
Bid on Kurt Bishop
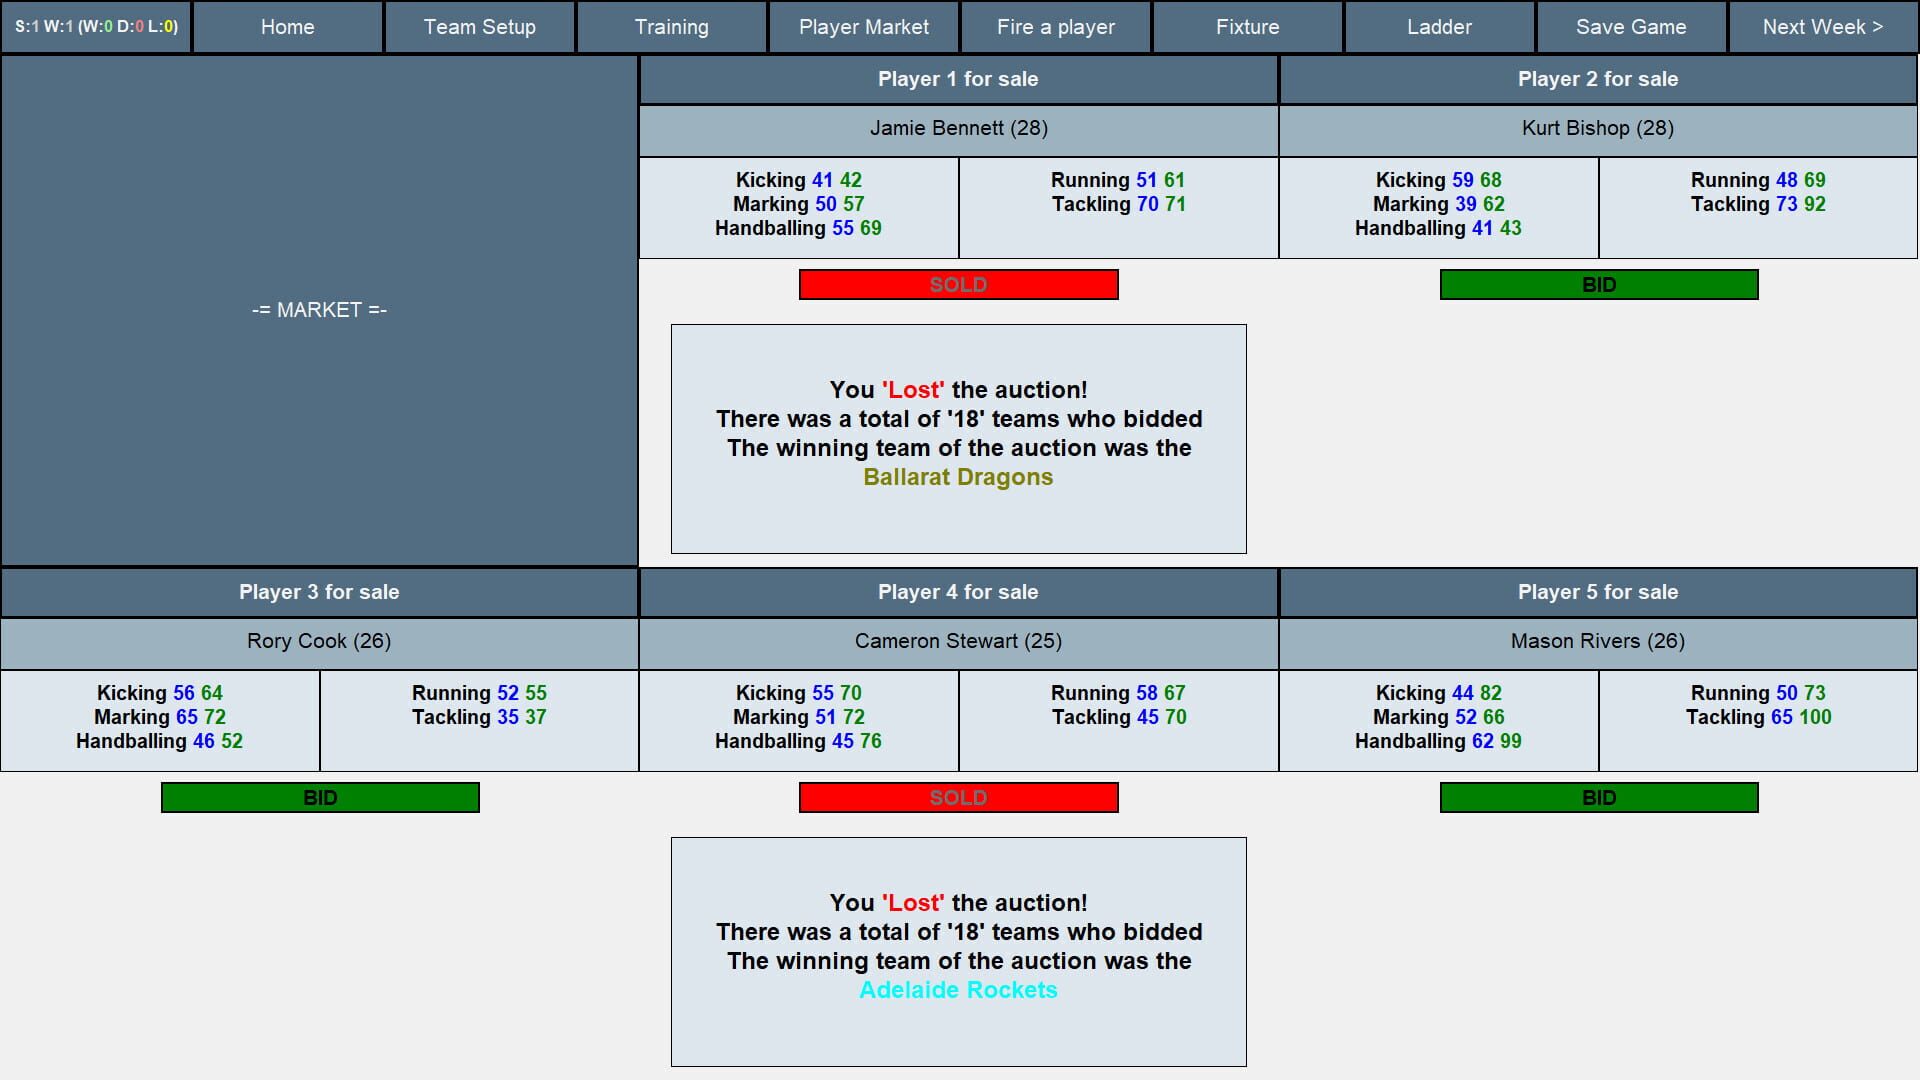1598,284
